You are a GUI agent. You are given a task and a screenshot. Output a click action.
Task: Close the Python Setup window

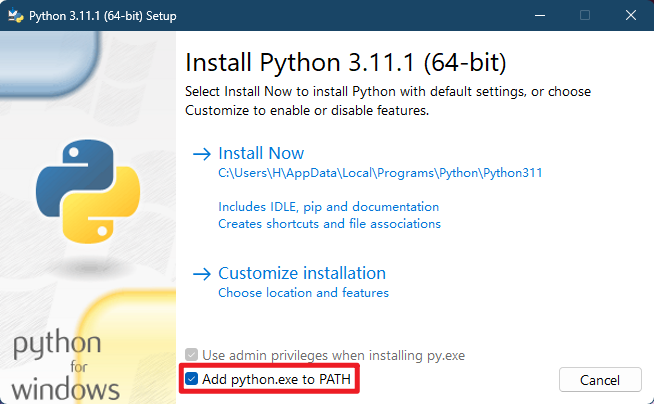630,15
